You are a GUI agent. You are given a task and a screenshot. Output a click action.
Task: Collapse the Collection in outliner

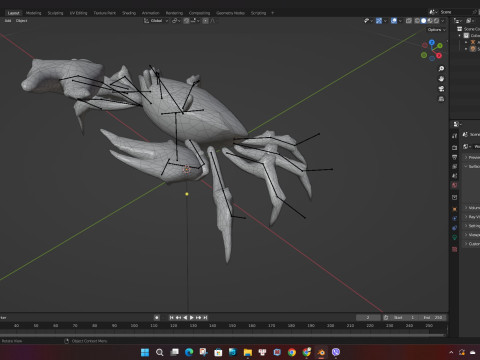click(x=460, y=36)
